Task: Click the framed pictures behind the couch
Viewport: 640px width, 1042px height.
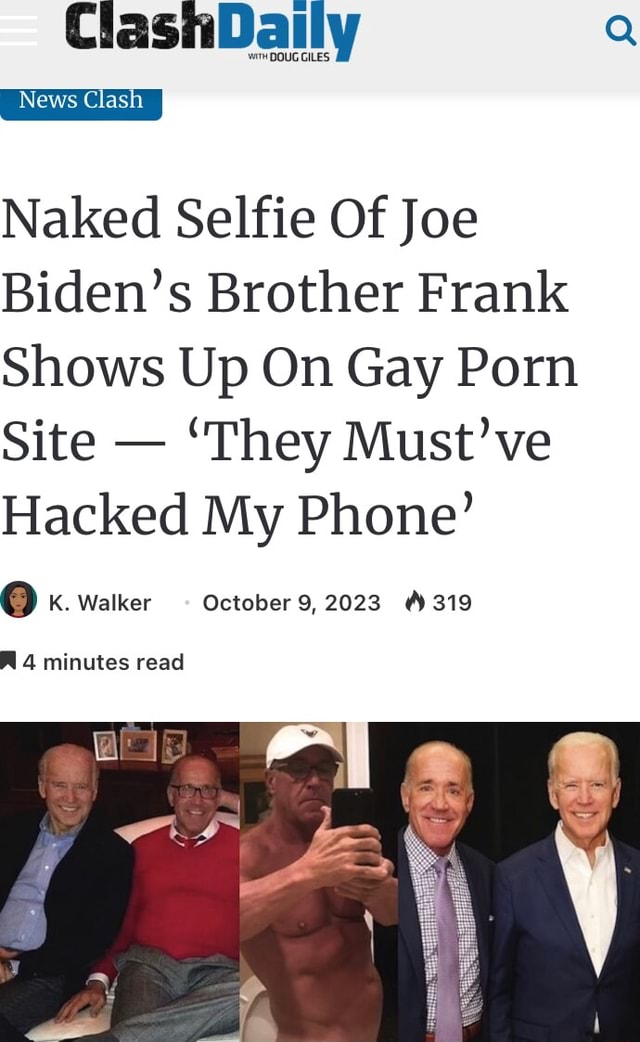Action: point(140,745)
